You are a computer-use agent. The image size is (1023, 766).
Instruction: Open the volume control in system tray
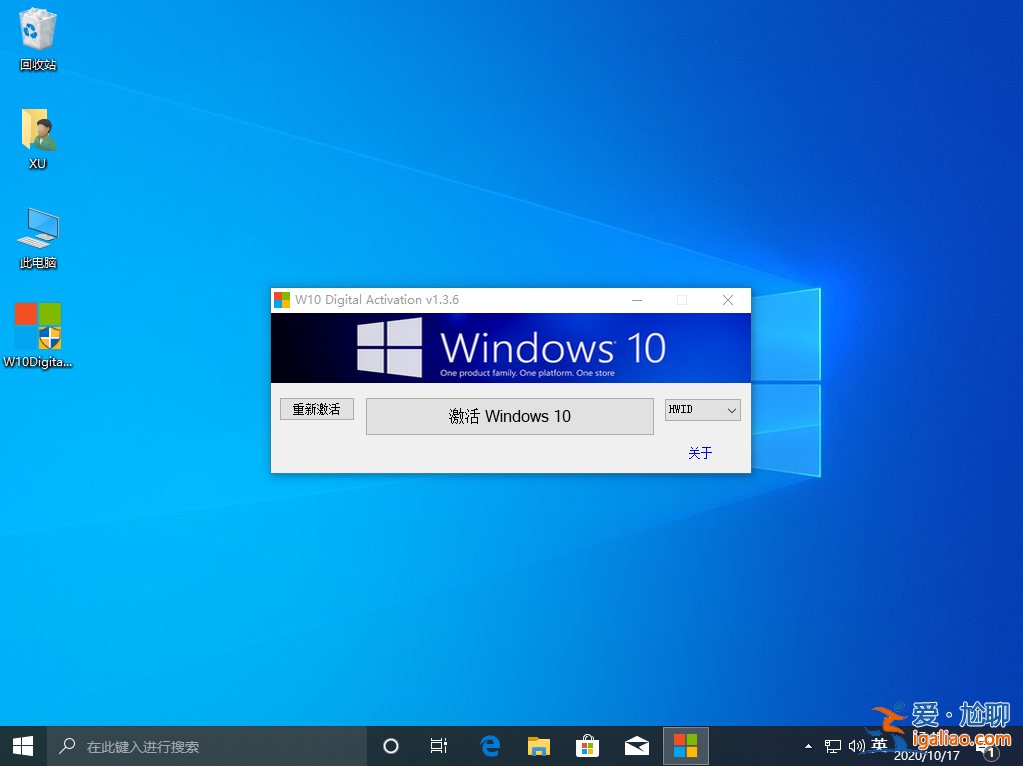857,745
